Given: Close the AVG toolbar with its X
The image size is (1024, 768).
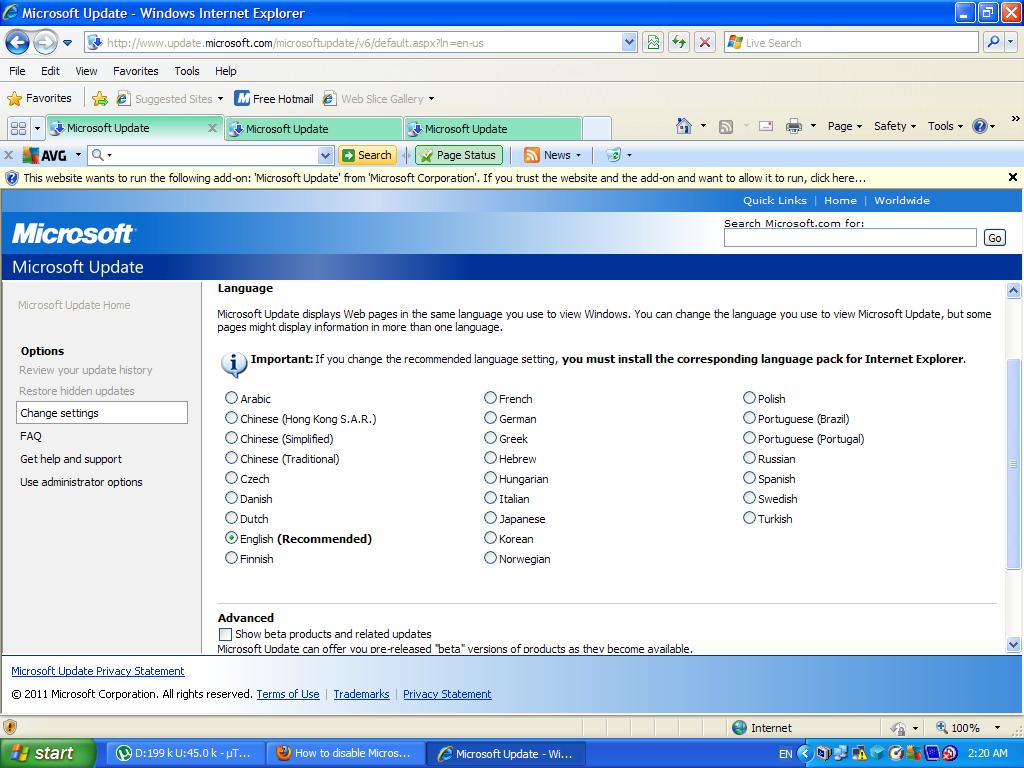Looking at the screenshot, I should pyautogui.click(x=8, y=155).
